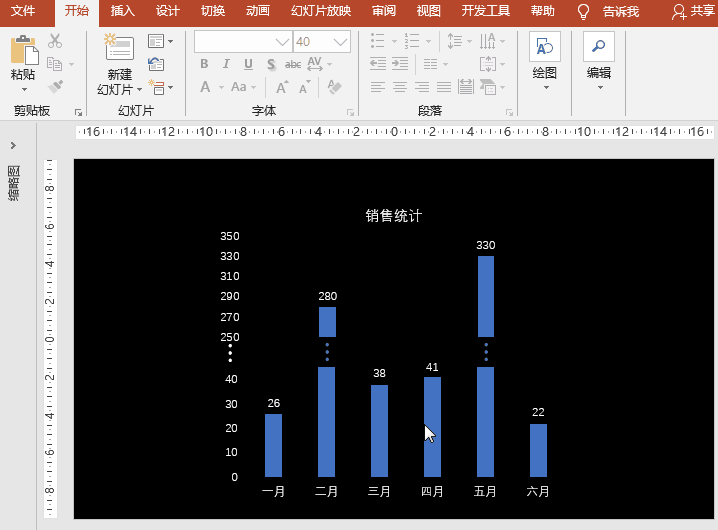Switch to the 插入 Insert tab
The width and height of the screenshot is (718, 530).
[123, 11]
